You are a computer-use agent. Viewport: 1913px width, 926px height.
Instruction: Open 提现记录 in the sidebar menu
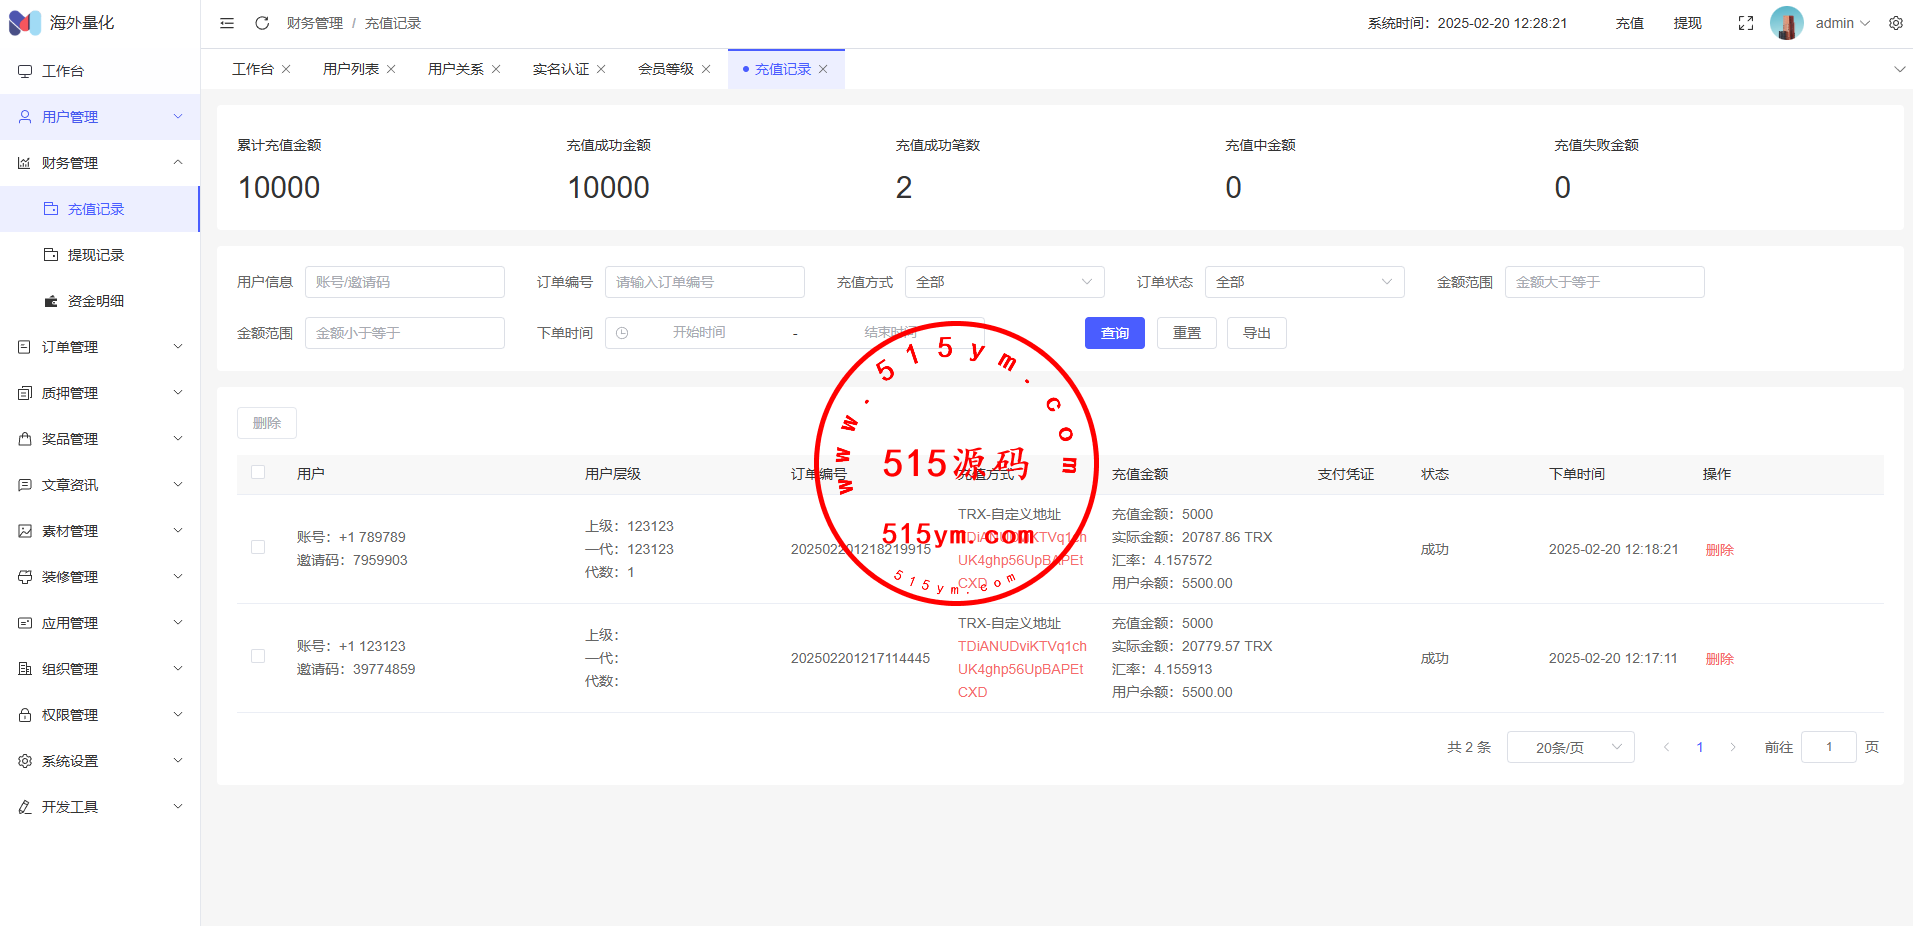tap(96, 255)
